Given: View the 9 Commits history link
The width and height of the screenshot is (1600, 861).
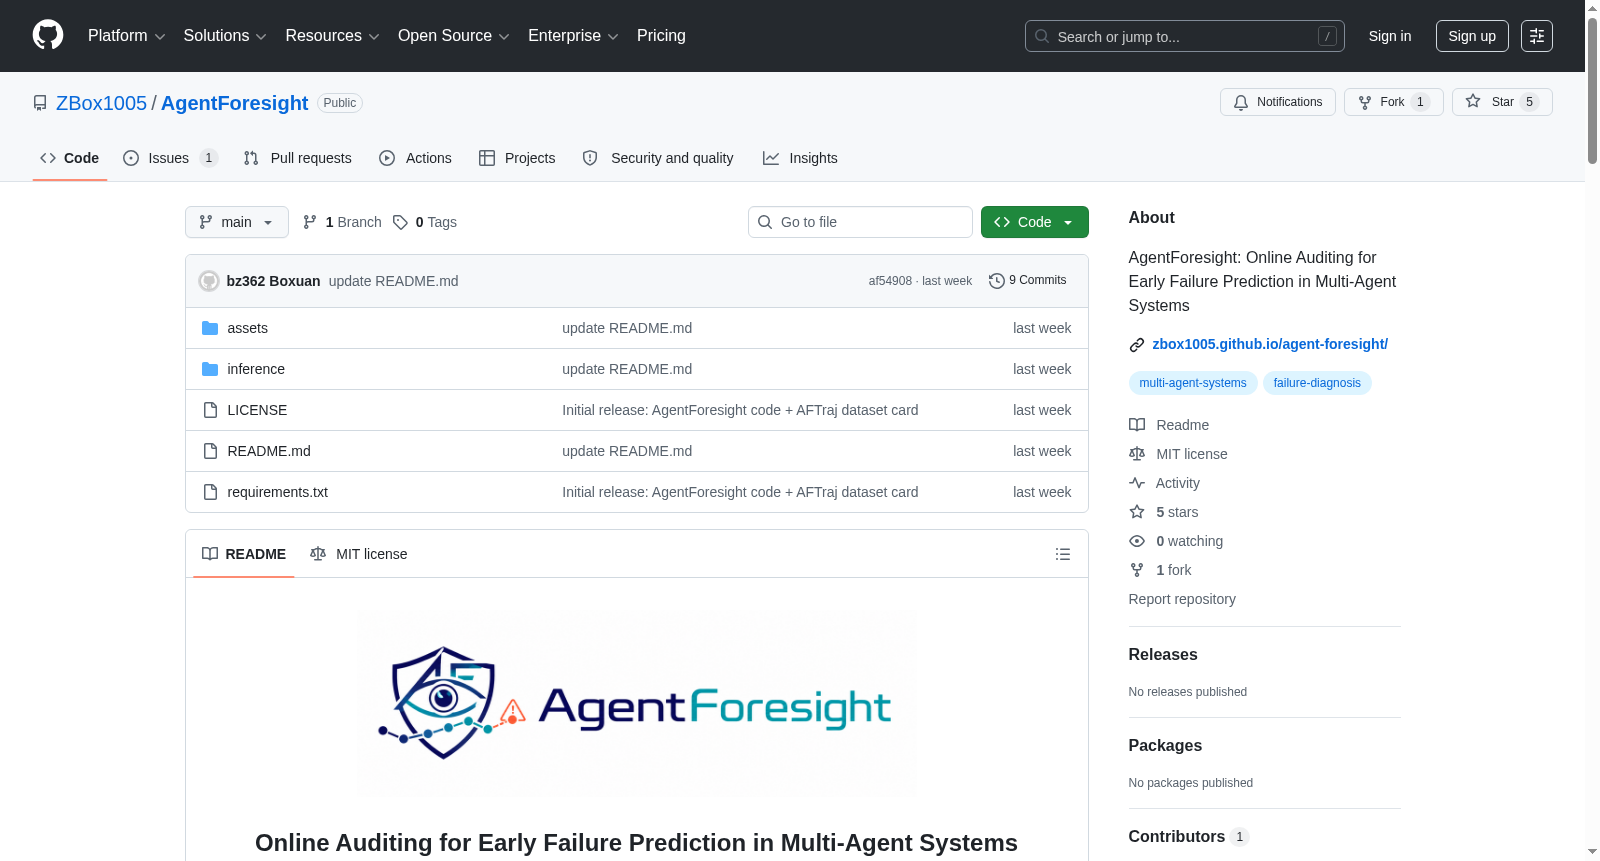Looking at the screenshot, I should [x=1028, y=281].
